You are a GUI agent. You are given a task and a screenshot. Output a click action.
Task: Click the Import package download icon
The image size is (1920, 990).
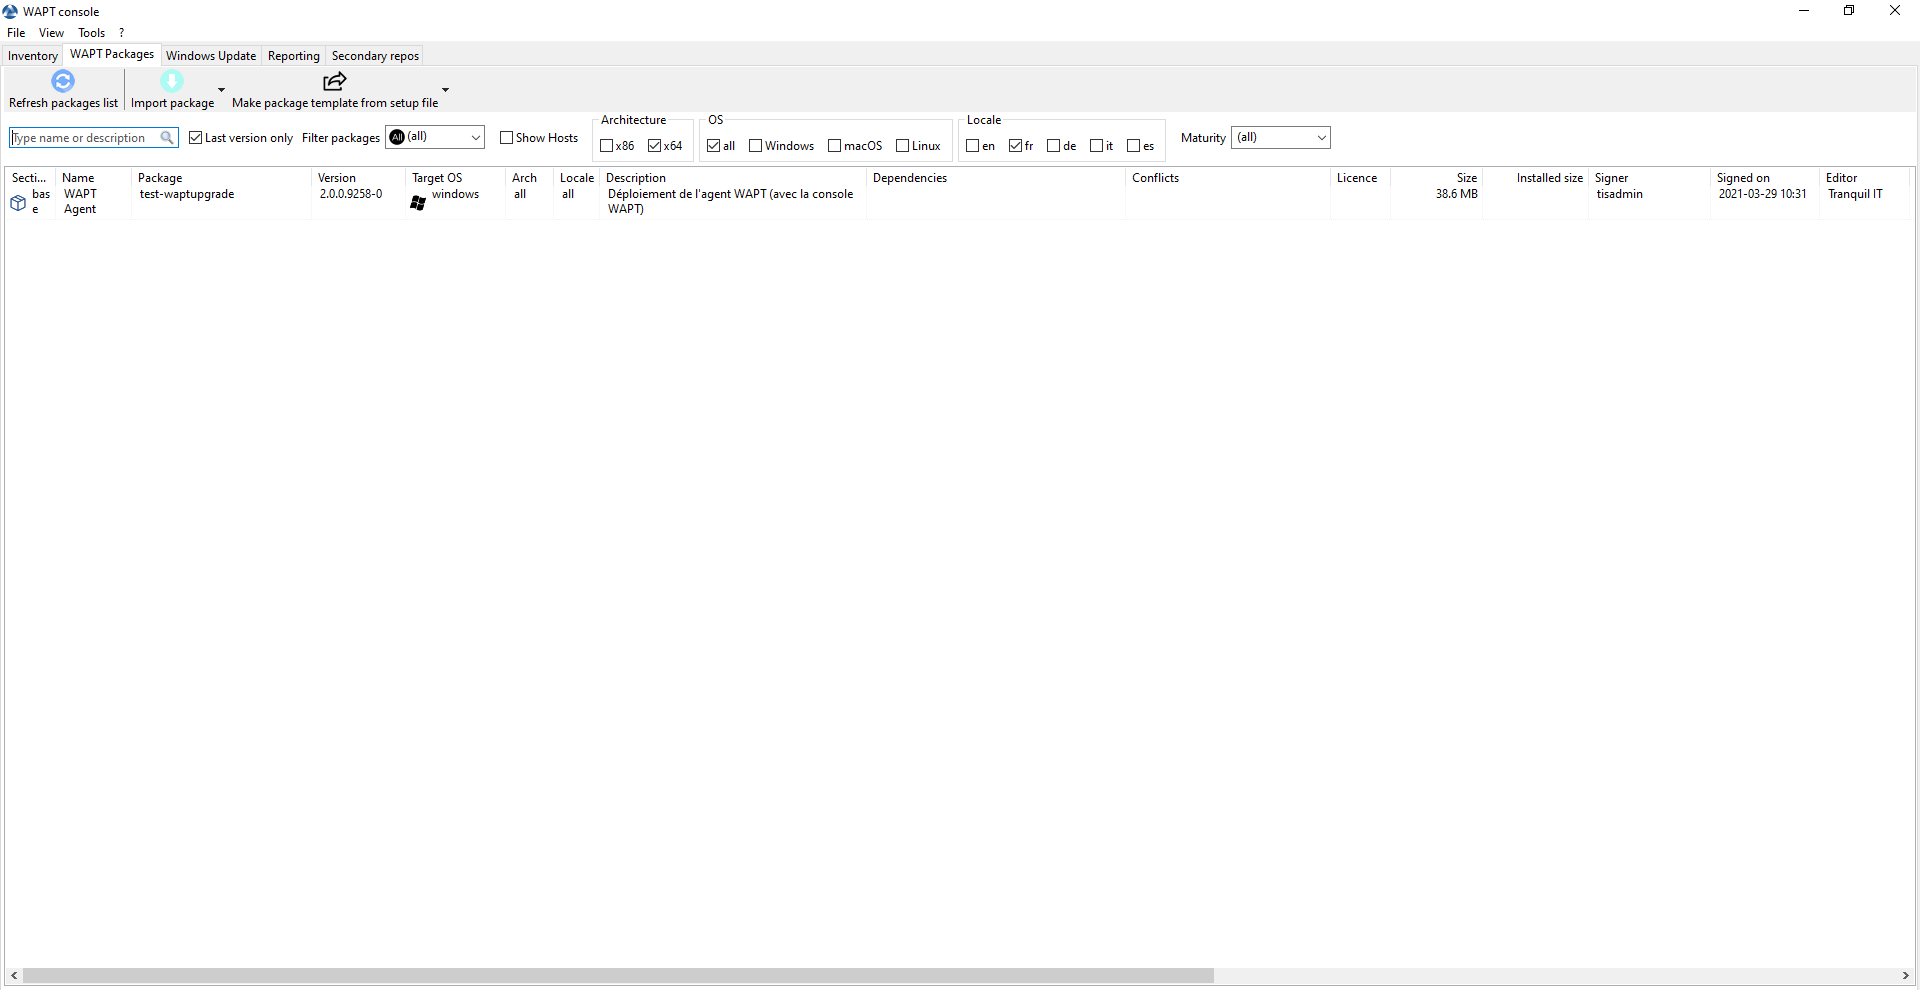point(172,82)
